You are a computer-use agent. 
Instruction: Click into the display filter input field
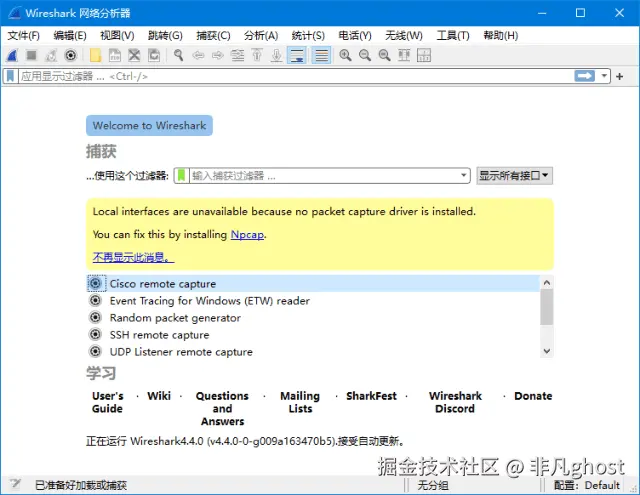tap(295, 76)
